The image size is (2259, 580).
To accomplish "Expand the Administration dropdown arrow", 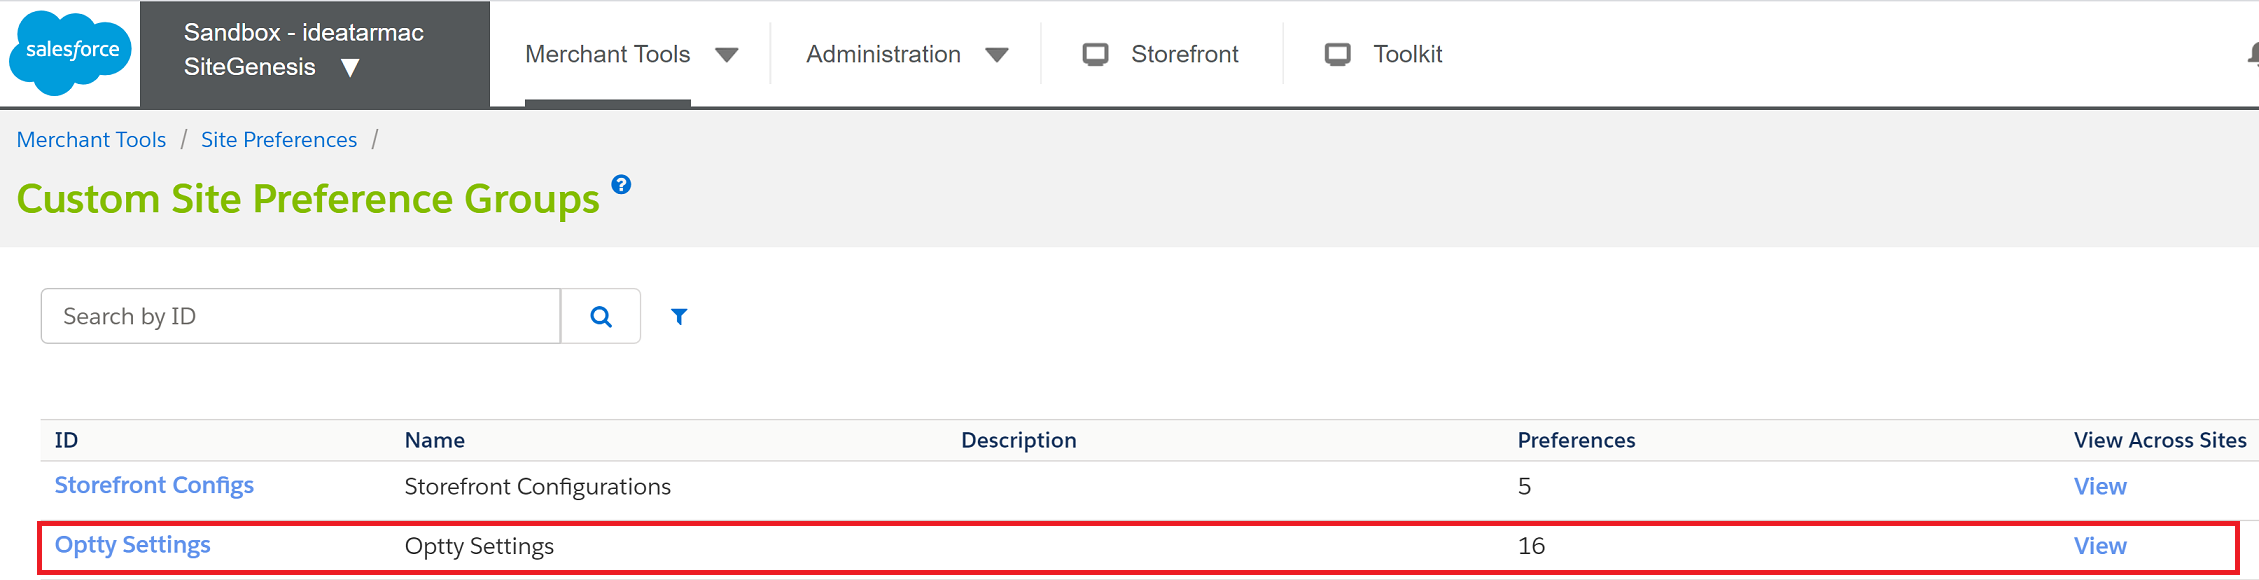I will (x=996, y=55).
